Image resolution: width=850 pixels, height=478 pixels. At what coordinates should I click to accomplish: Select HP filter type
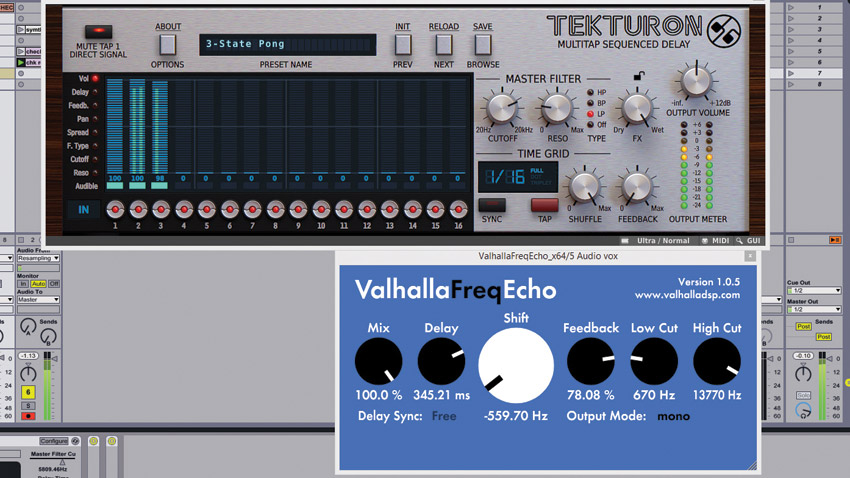pos(590,93)
